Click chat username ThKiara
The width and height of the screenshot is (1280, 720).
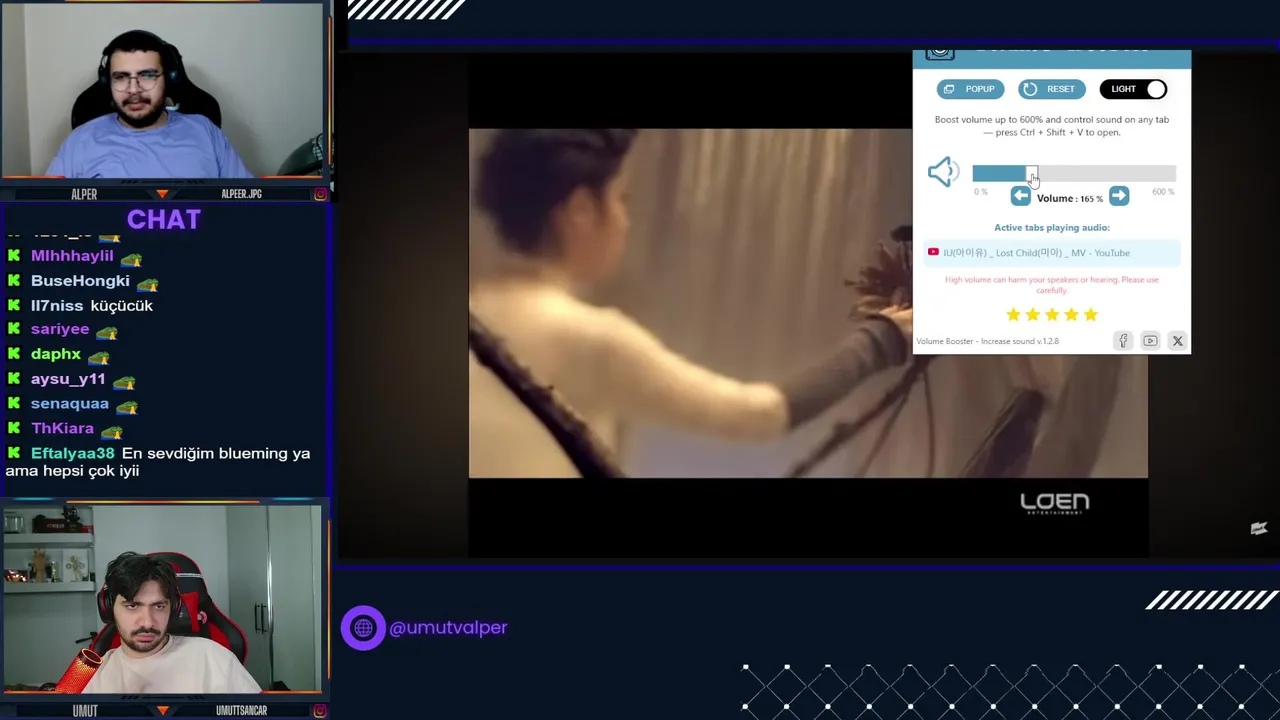[62, 428]
